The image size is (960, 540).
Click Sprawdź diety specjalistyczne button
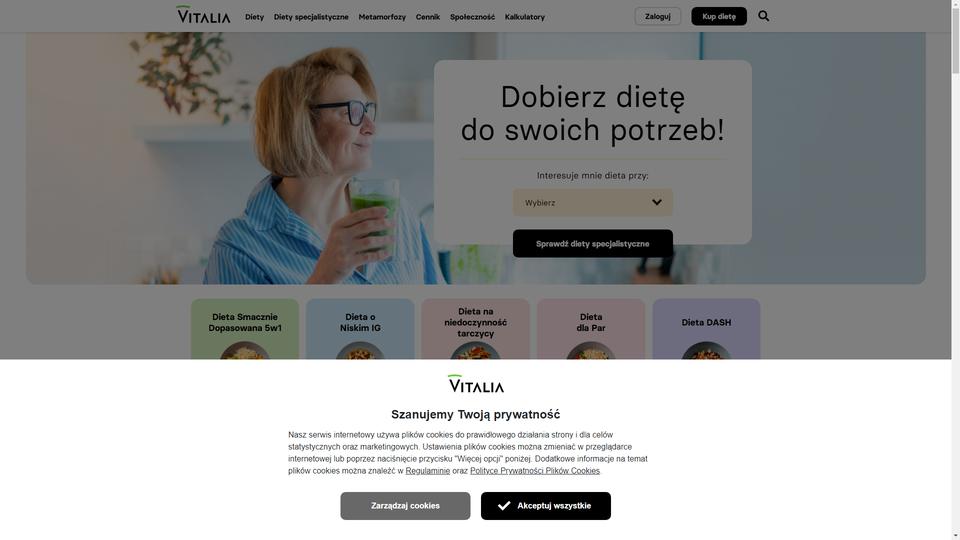[x=593, y=244]
